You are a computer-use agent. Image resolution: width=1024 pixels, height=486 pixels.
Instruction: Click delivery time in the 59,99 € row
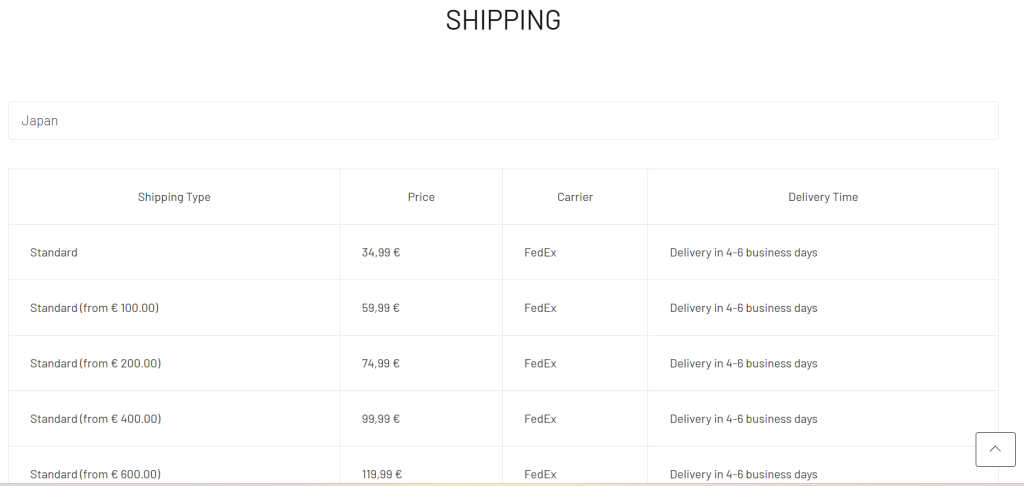[x=743, y=308]
